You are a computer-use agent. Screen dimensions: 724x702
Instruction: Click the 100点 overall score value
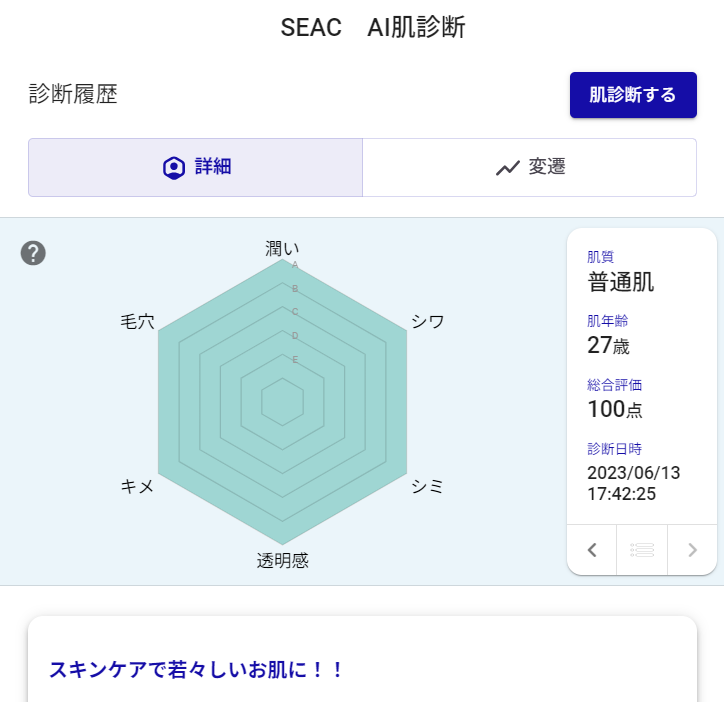[614, 408]
